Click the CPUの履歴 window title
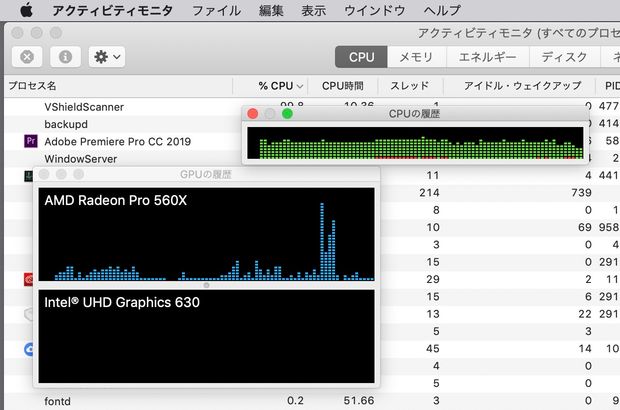Viewport: 620px width, 410px height. [x=414, y=114]
